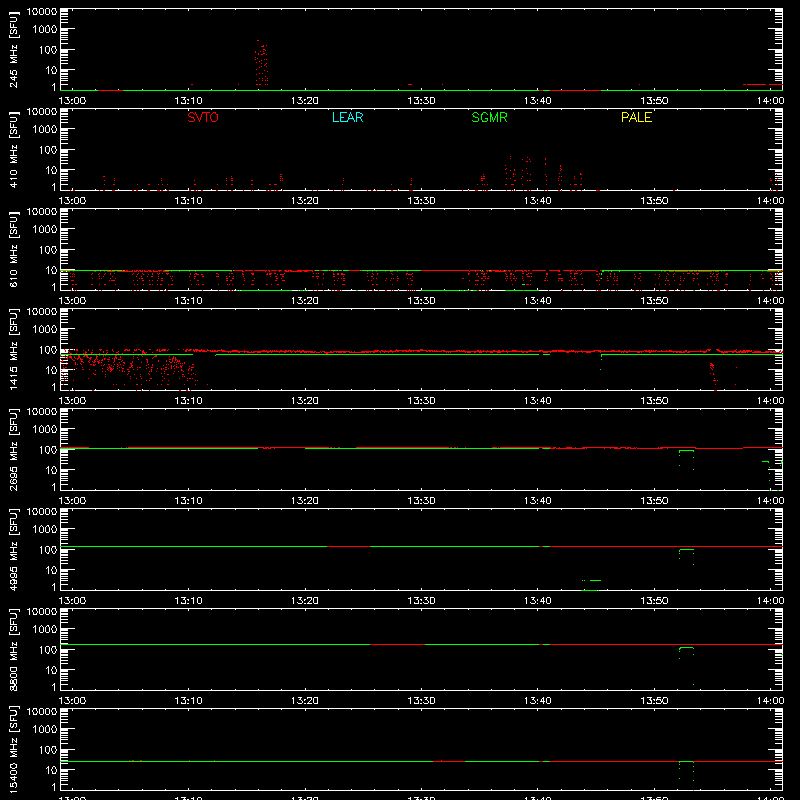800x800 pixels.
Task: Click the 10000 y-axis value of 15400 MHz panel
Action: tap(42, 712)
